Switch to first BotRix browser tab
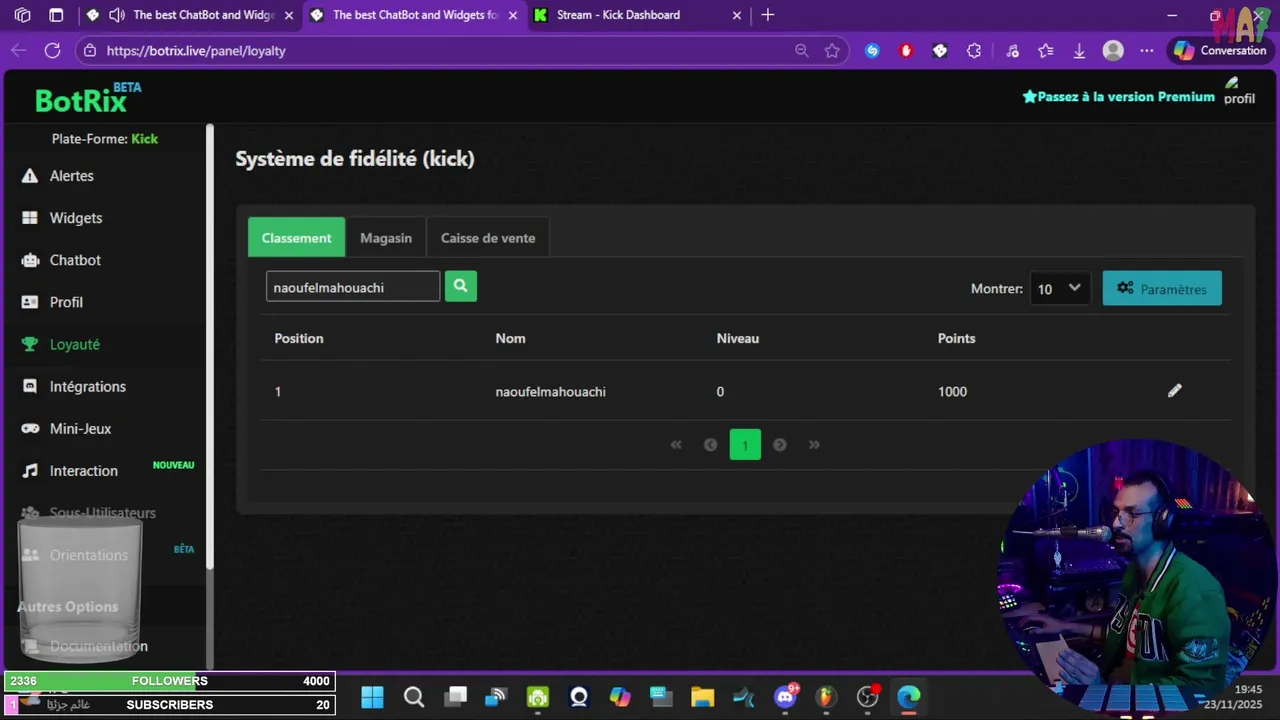This screenshot has width=1280, height=720. (x=190, y=15)
